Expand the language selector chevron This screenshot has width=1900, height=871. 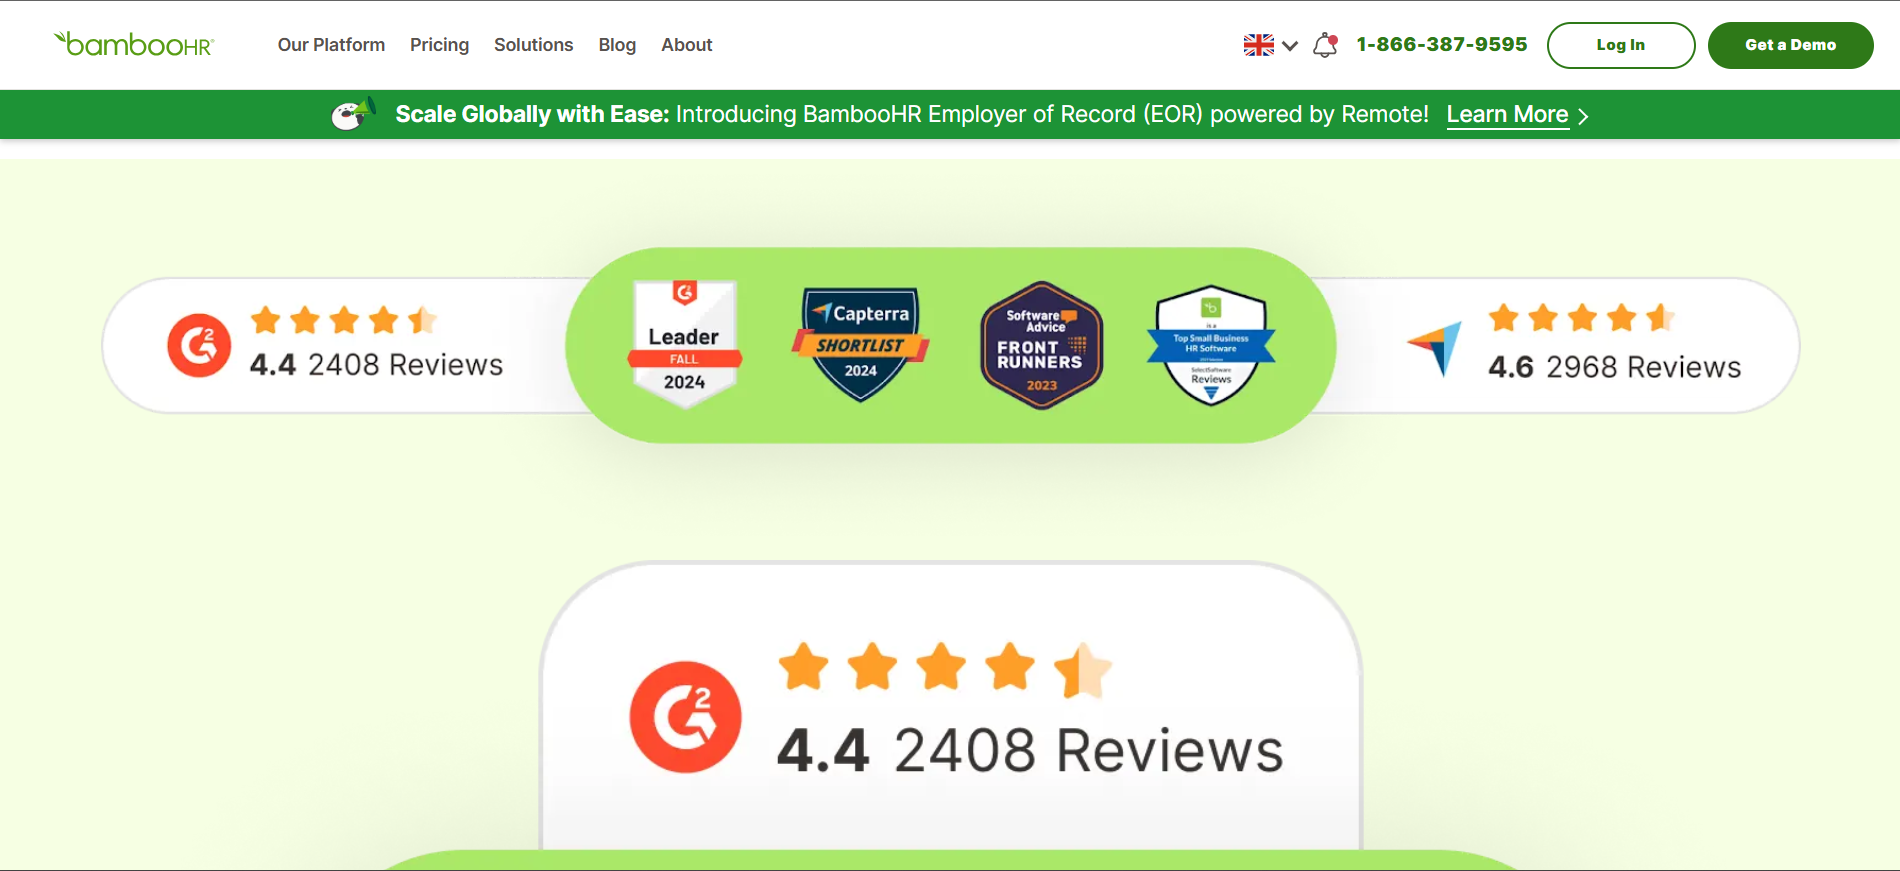tap(1290, 46)
